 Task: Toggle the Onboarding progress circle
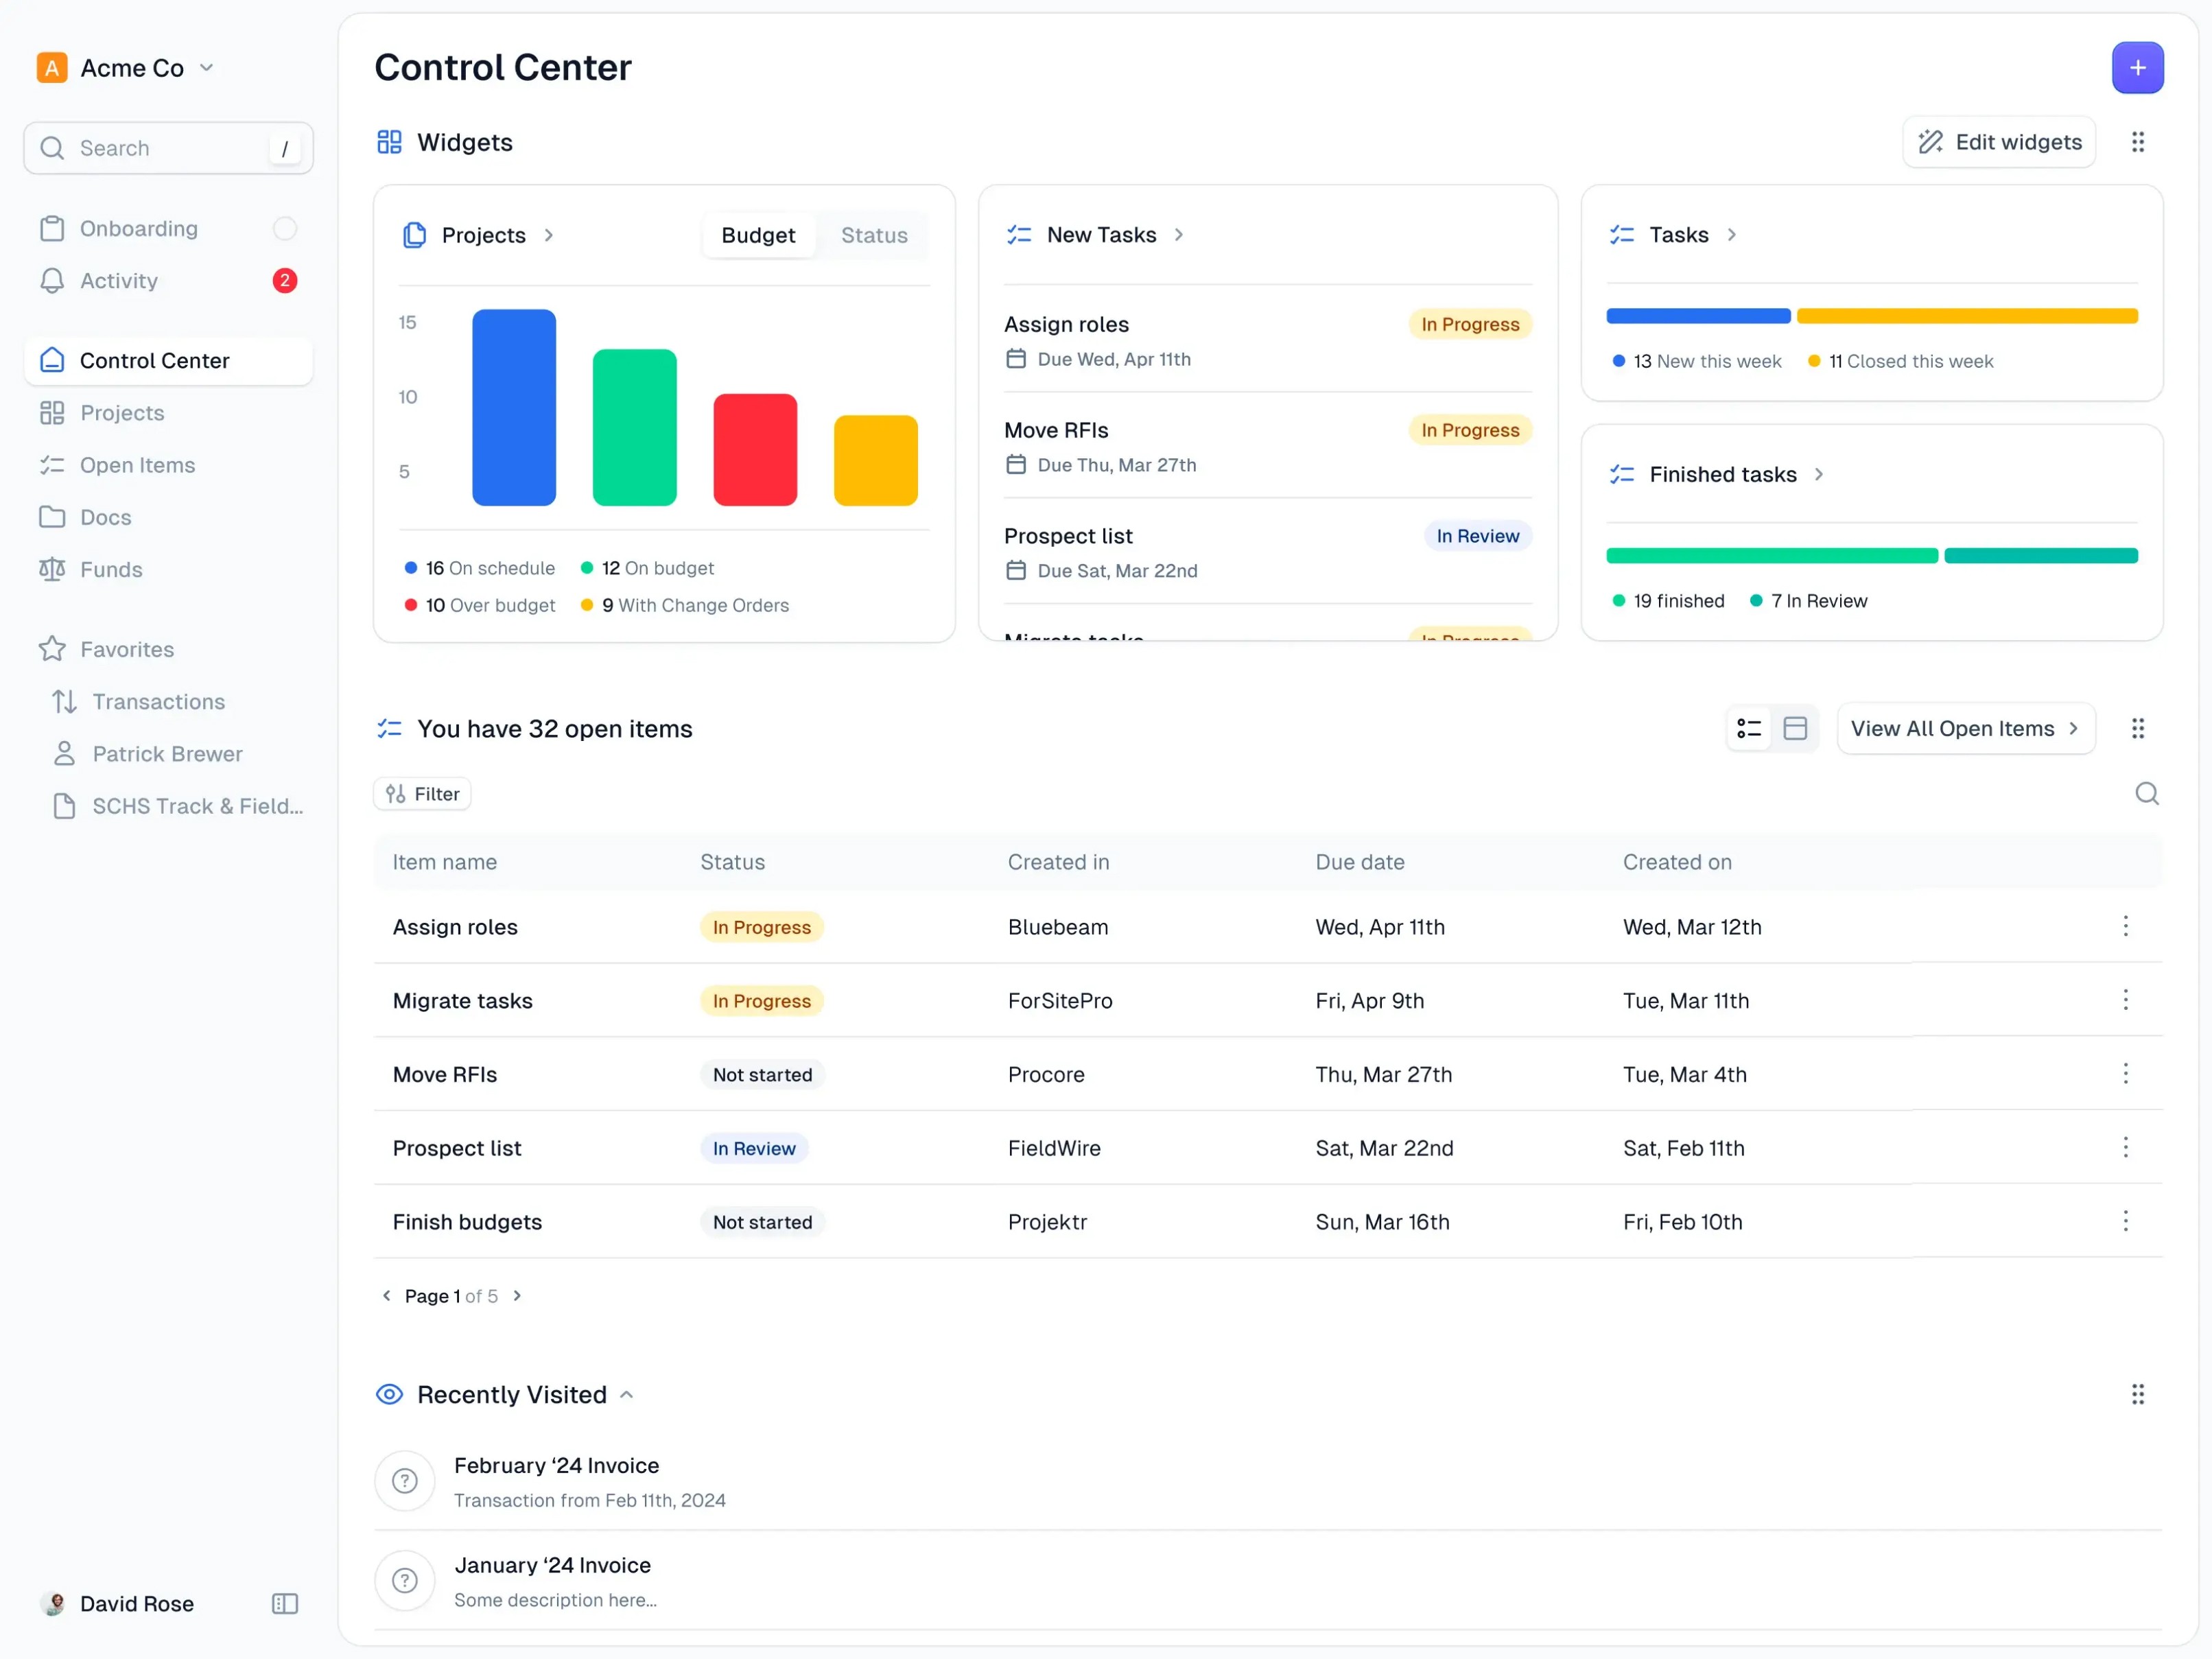[285, 229]
